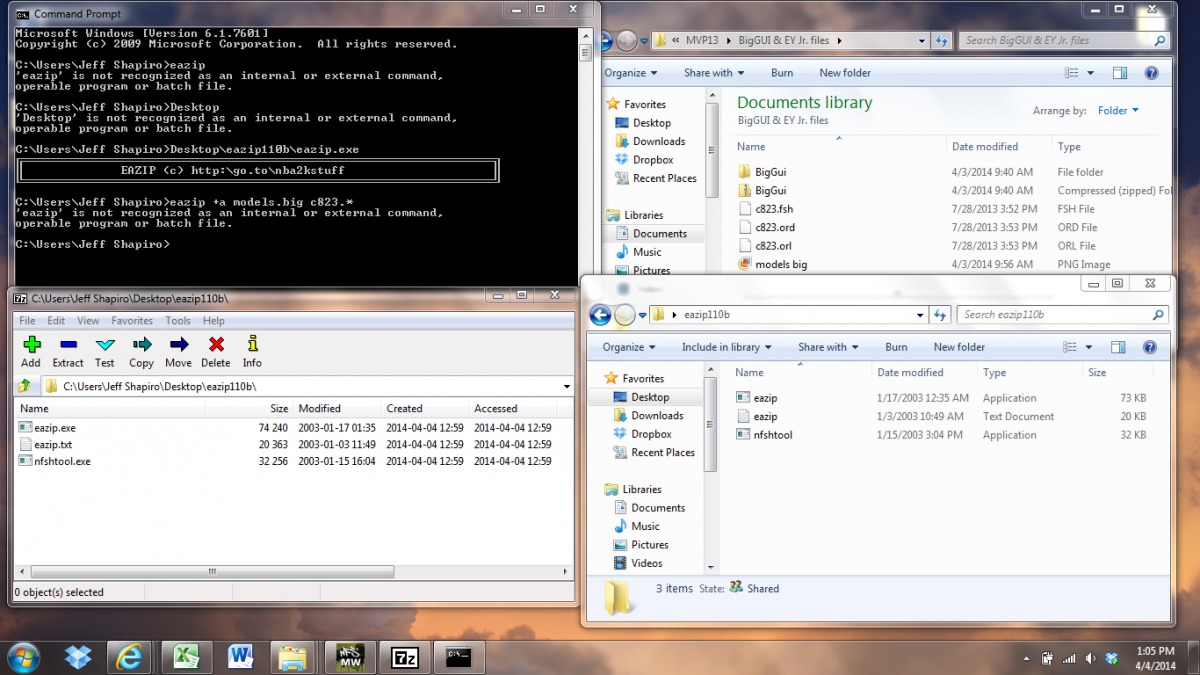Switch to 7-Zip via taskbar icon
Screen dimensions: 1200x675
pos(404,657)
